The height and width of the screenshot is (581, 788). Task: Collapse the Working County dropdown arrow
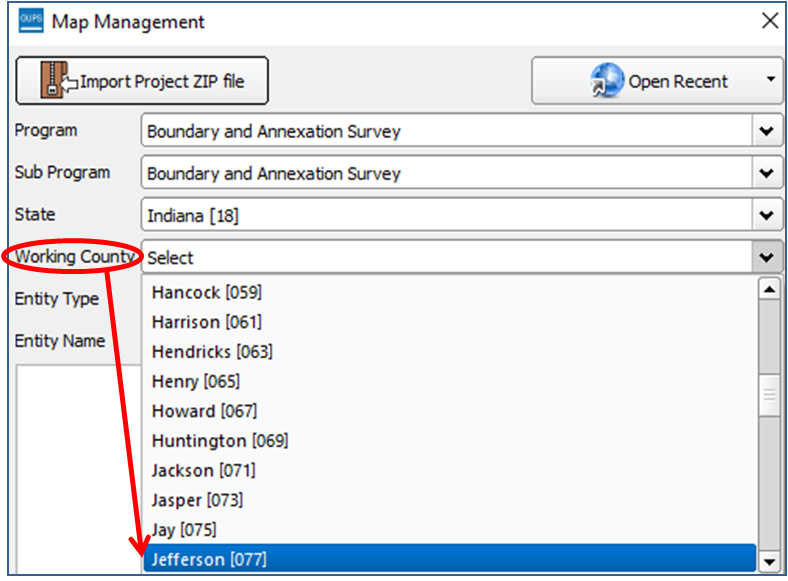coord(767,258)
